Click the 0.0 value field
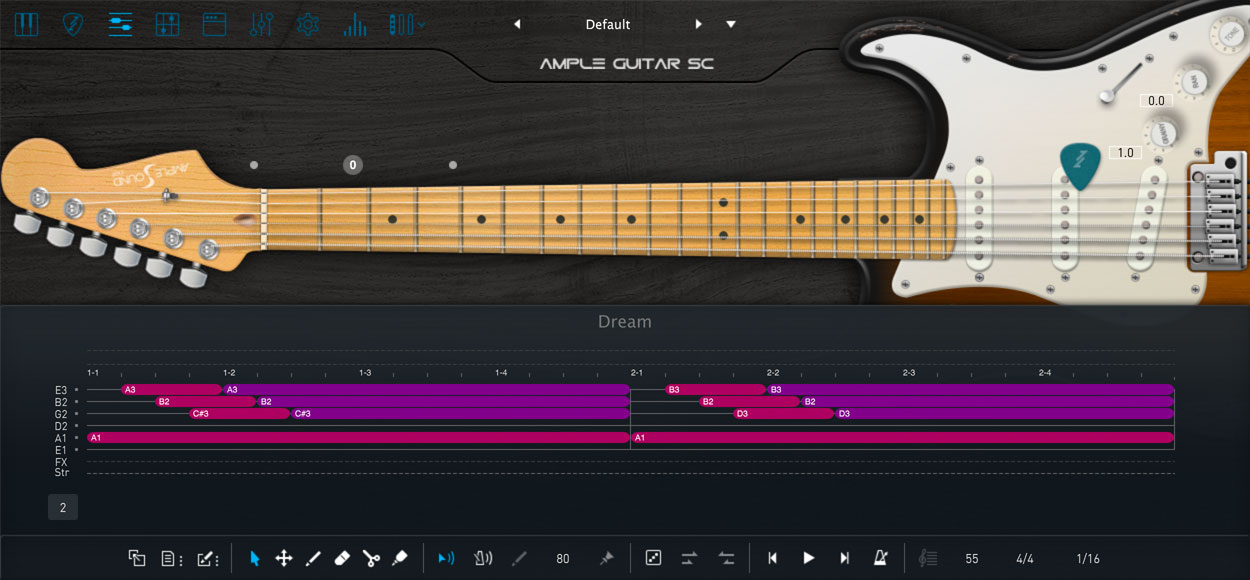The width and height of the screenshot is (1250, 580). 1156,100
